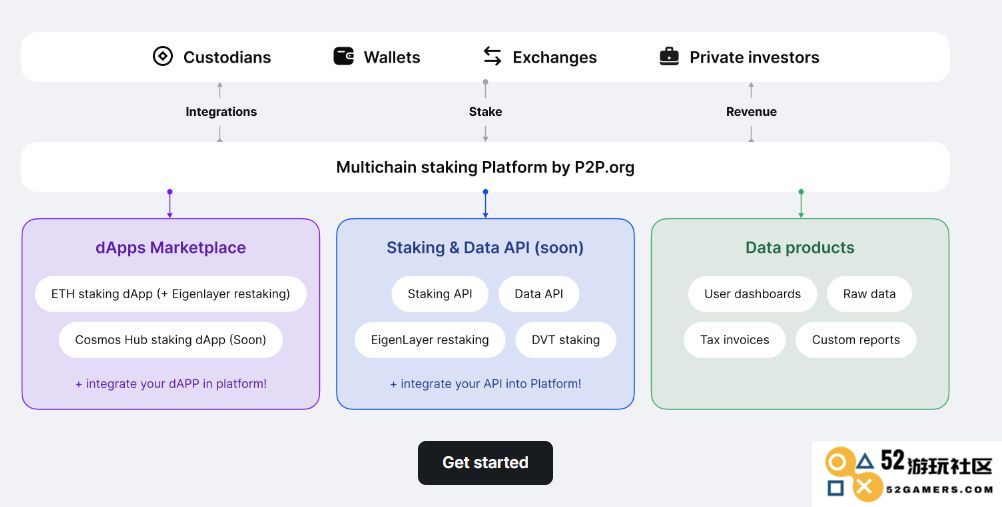Click the Wallets icon

tap(344, 56)
